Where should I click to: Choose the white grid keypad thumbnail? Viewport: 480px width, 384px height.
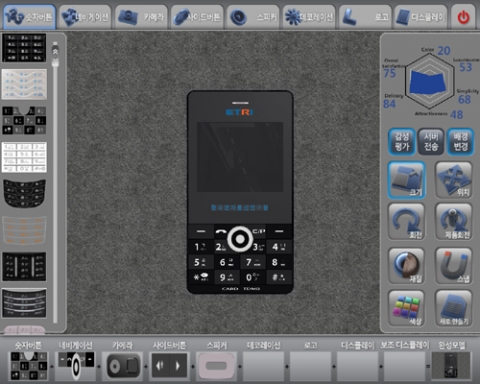pos(24,157)
